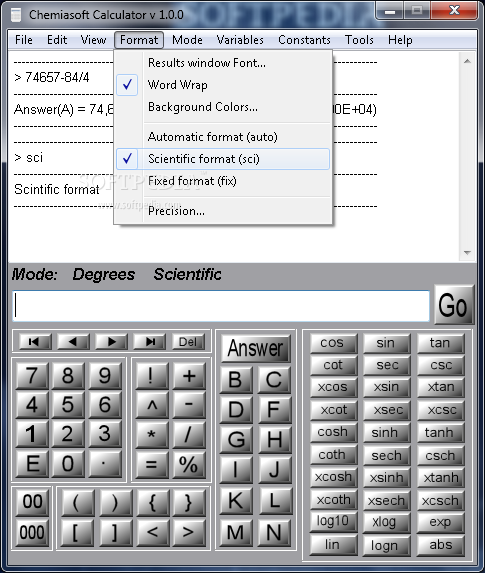
Task: Click the equals = key
Action: (x=152, y=465)
